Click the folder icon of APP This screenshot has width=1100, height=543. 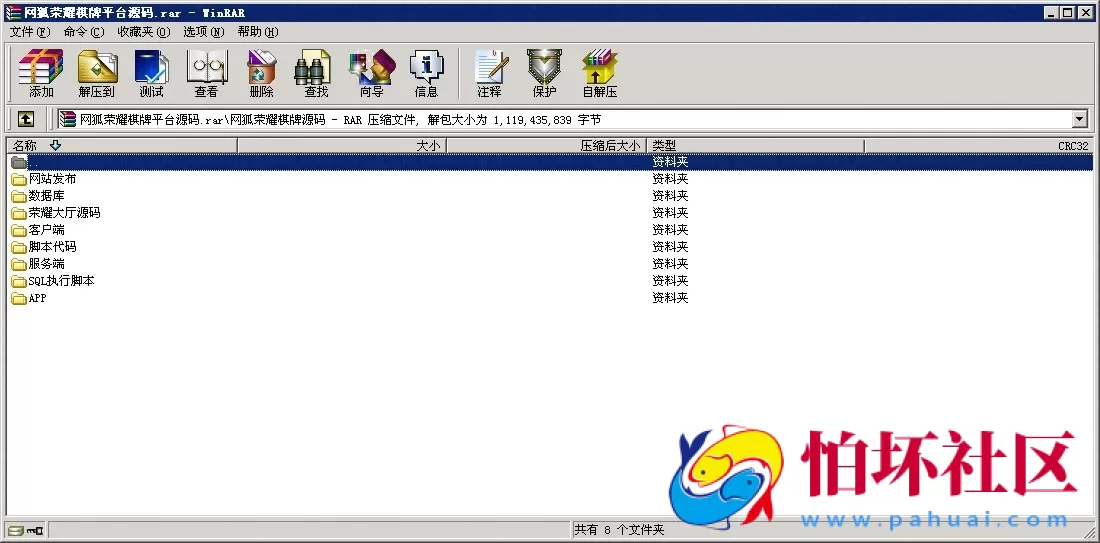19,298
